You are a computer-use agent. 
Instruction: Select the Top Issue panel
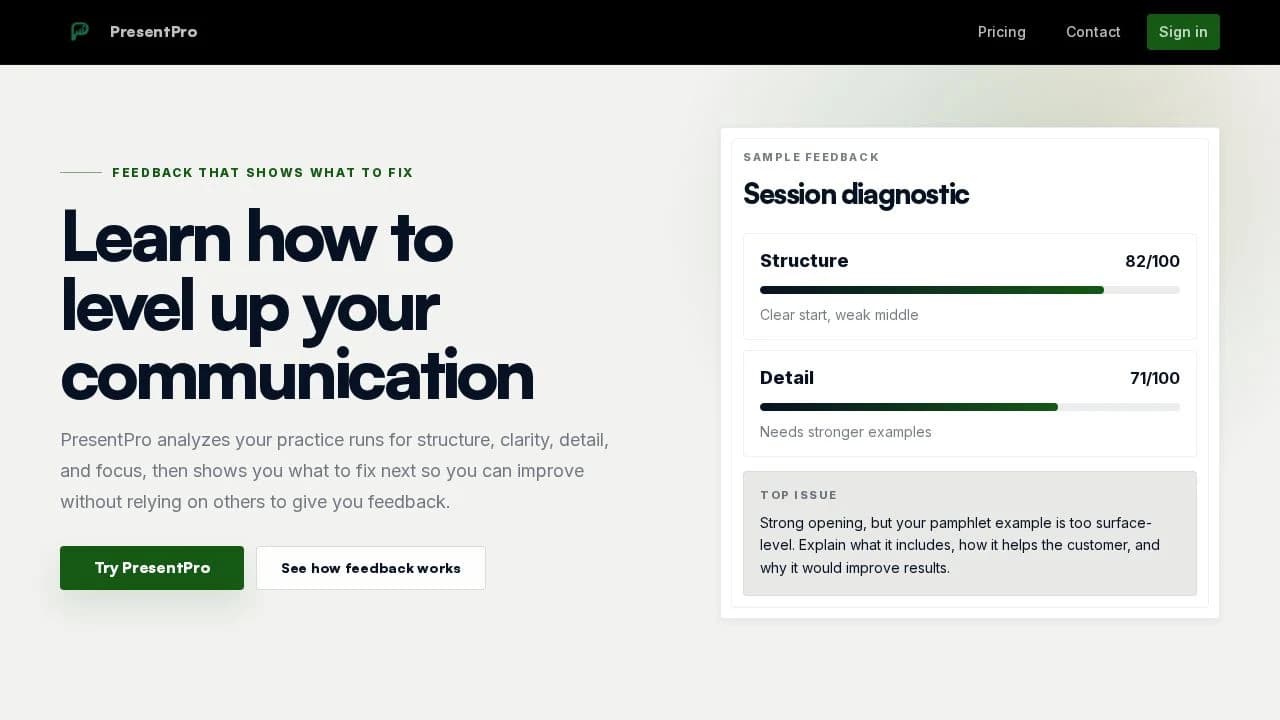[x=970, y=533]
